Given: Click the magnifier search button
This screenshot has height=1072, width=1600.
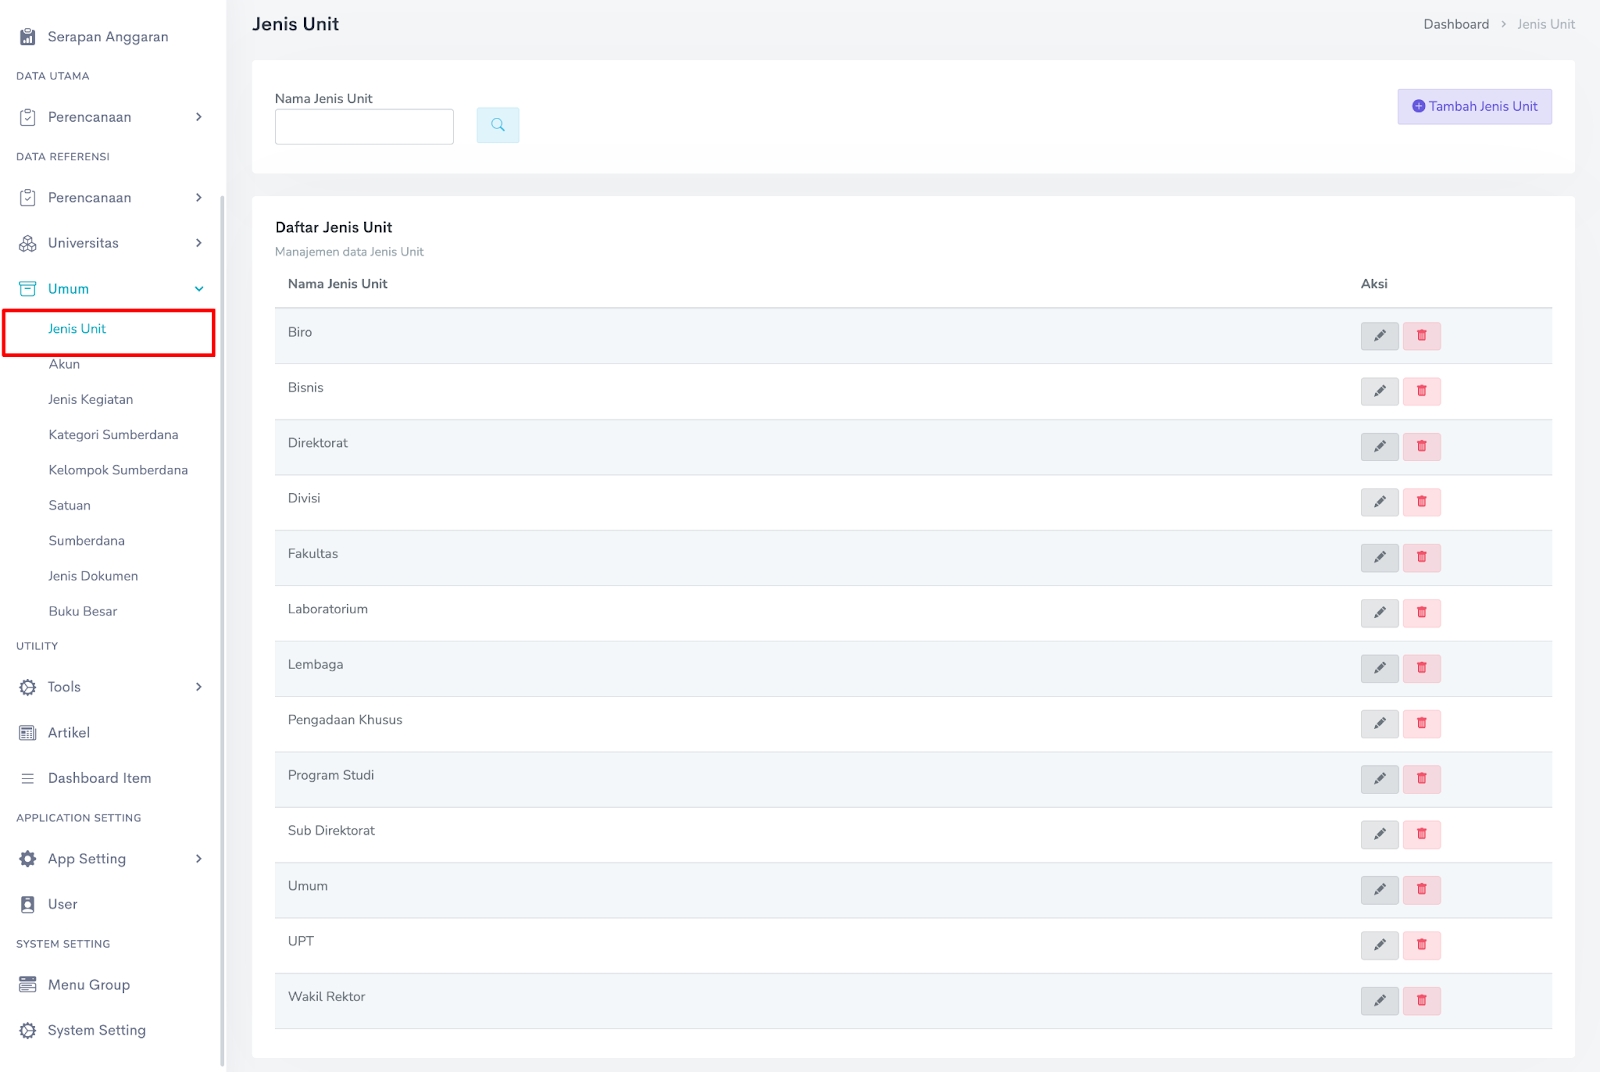Looking at the screenshot, I should (497, 125).
